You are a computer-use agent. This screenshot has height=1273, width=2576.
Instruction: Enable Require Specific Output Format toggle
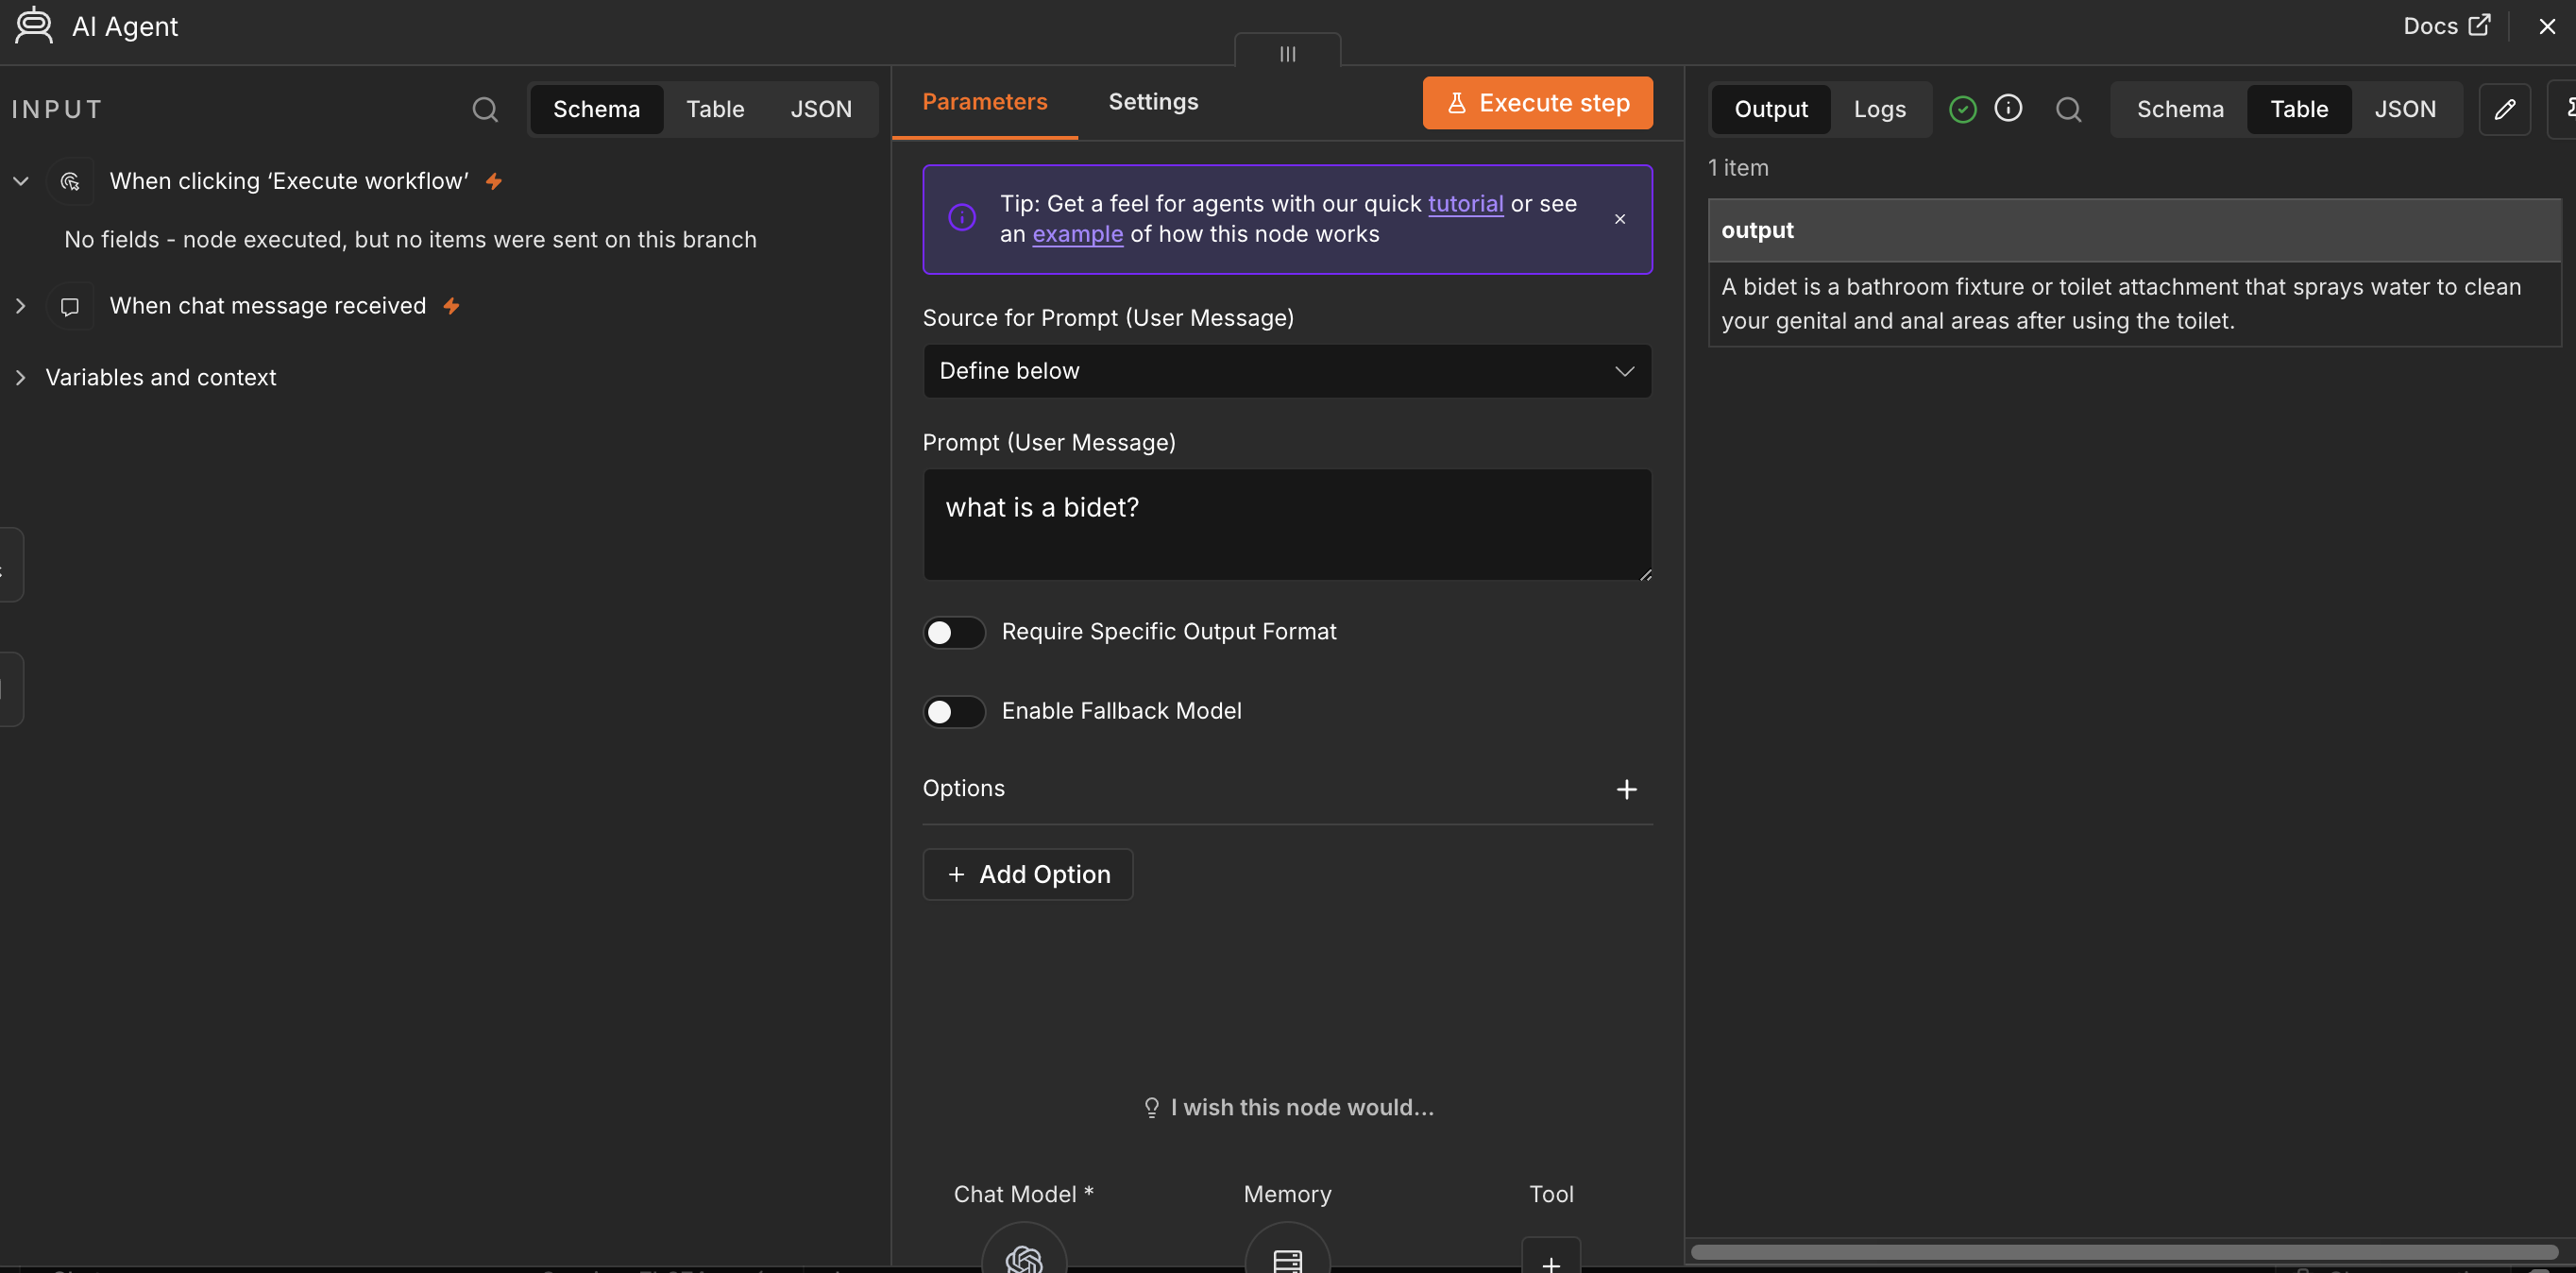(954, 632)
